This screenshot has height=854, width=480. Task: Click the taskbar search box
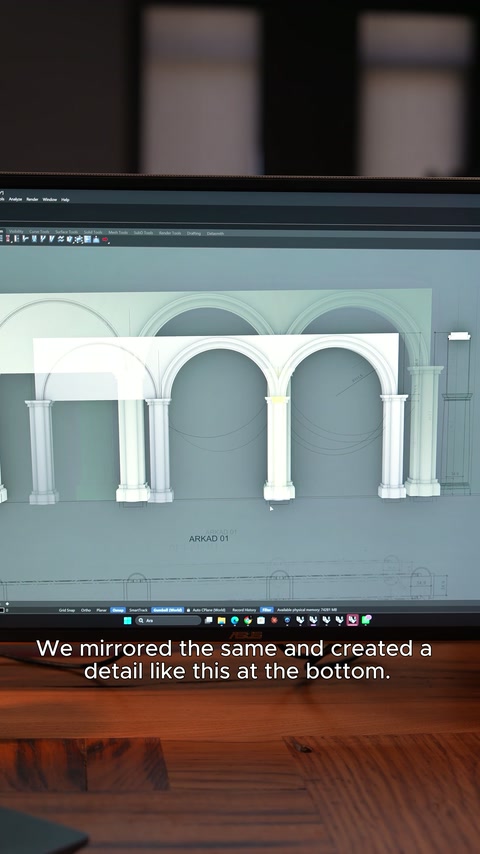click(x=168, y=620)
